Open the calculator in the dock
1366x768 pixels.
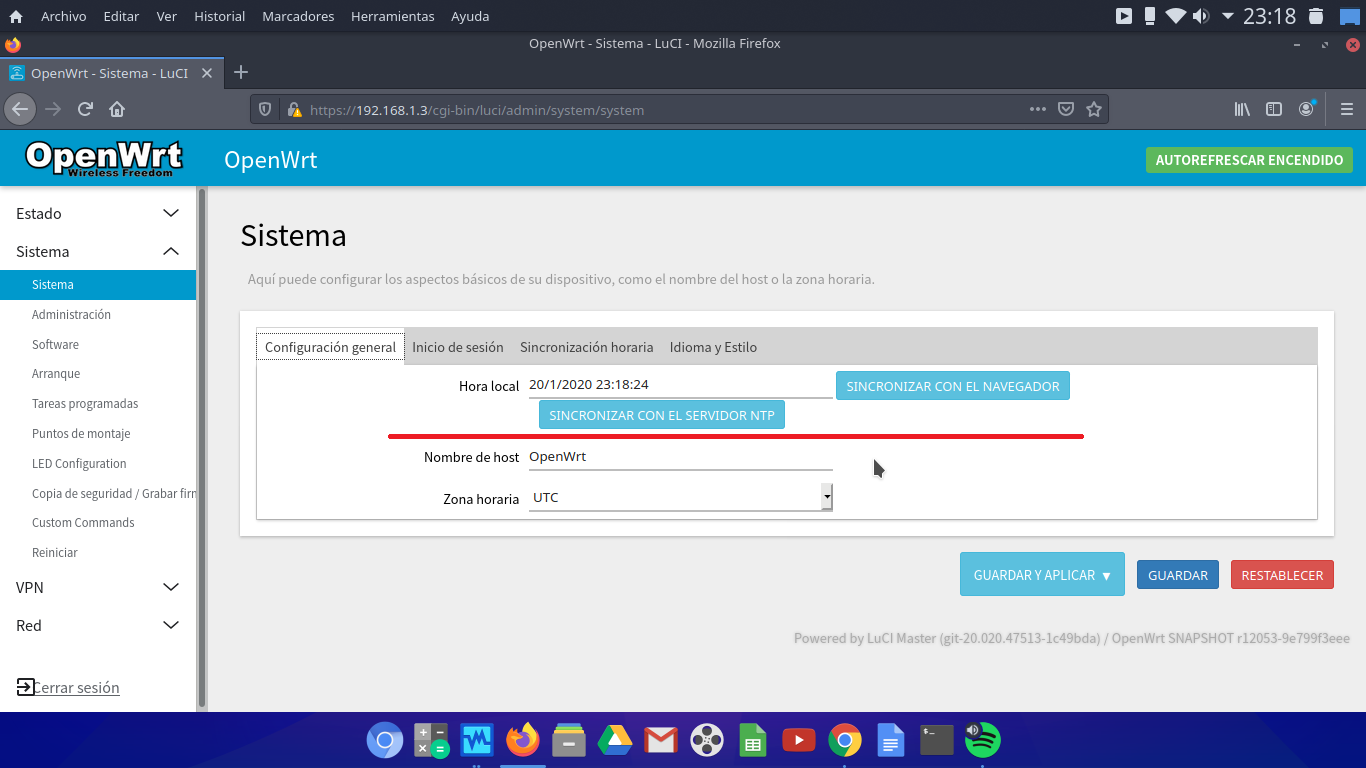pyautogui.click(x=432, y=740)
